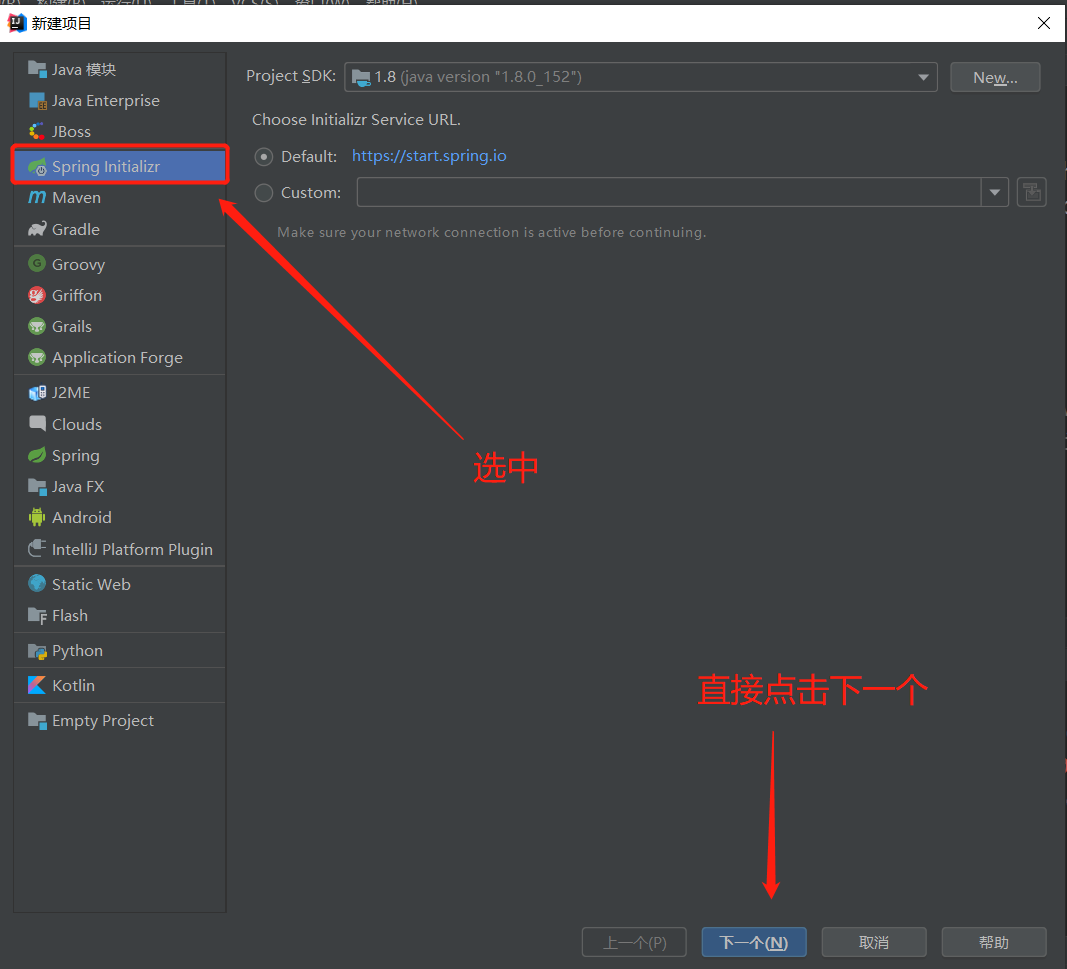Click the Groovy G icon
This screenshot has width=1067, height=969.
click(x=37, y=263)
